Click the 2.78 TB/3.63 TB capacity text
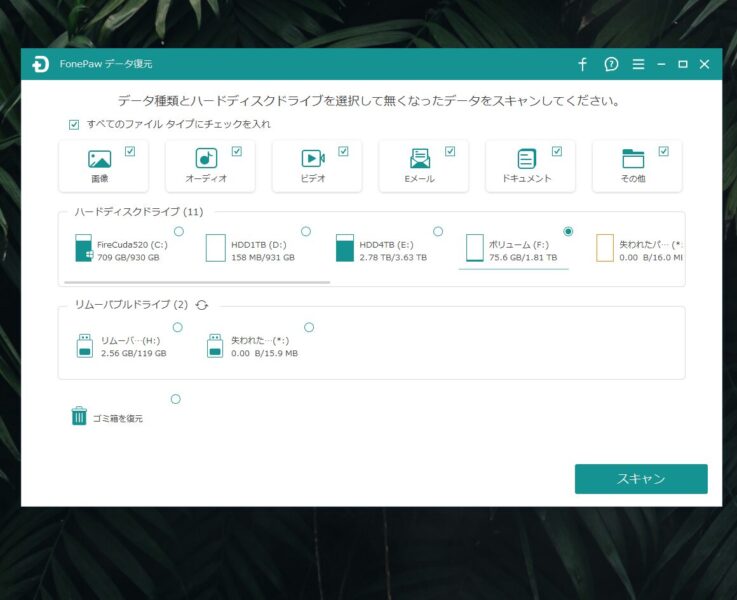 [393, 257]
